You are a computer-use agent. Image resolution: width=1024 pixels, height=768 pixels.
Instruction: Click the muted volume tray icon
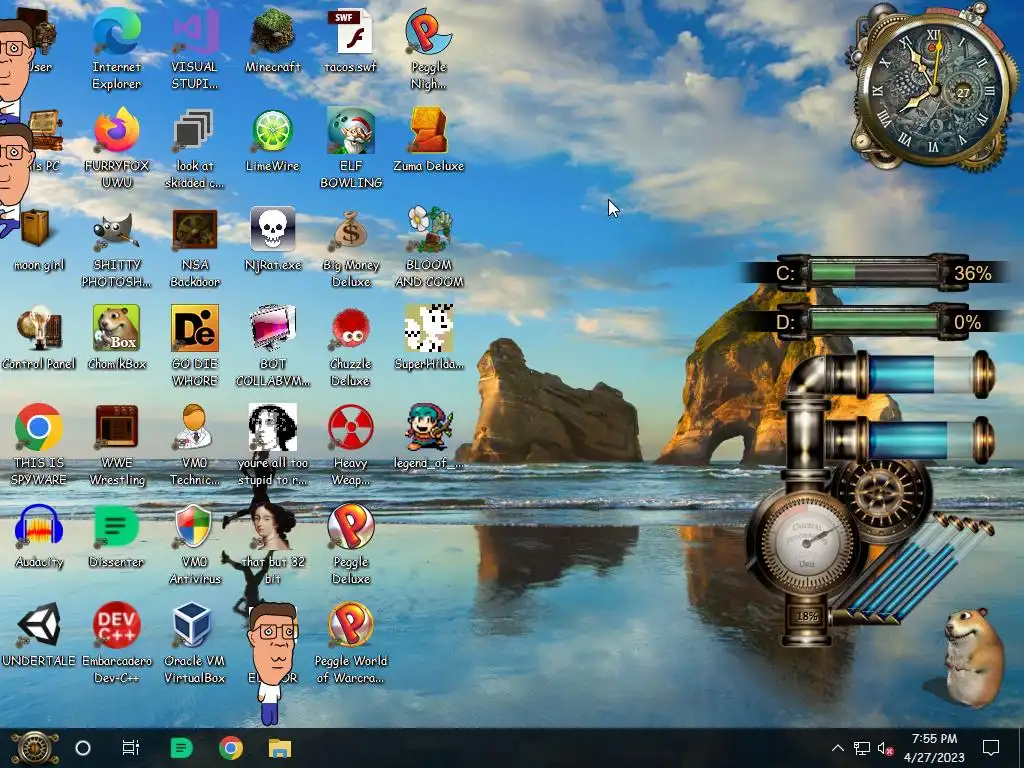[886, 748]
